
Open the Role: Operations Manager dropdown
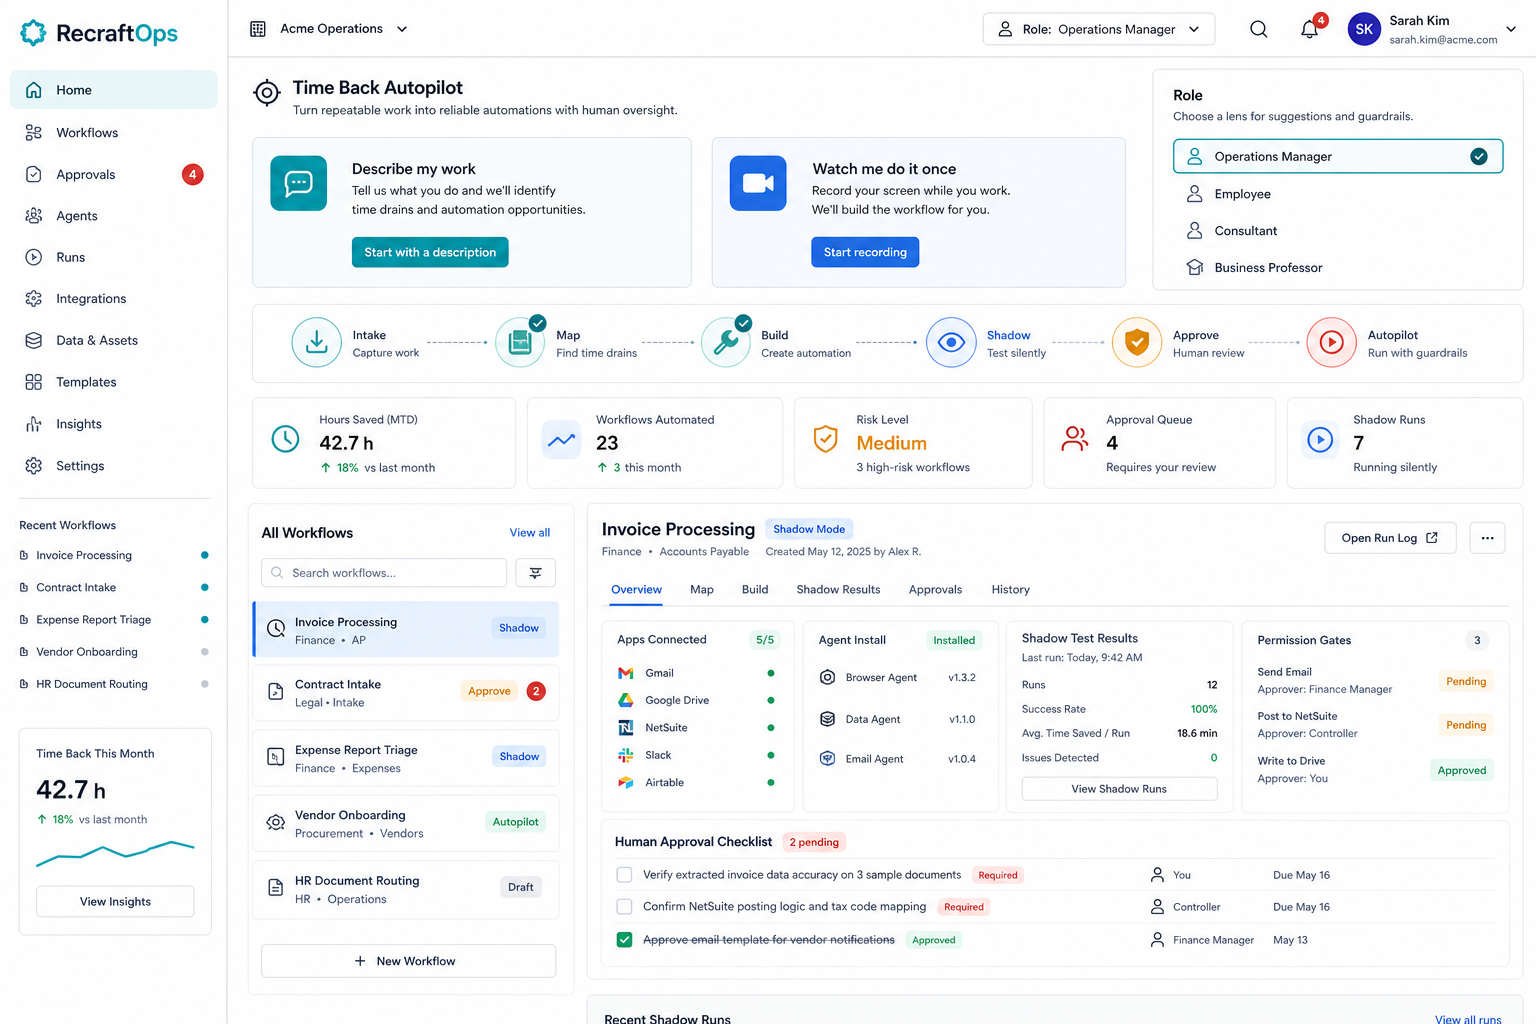pyautogui.click(x=1099, y=29)
